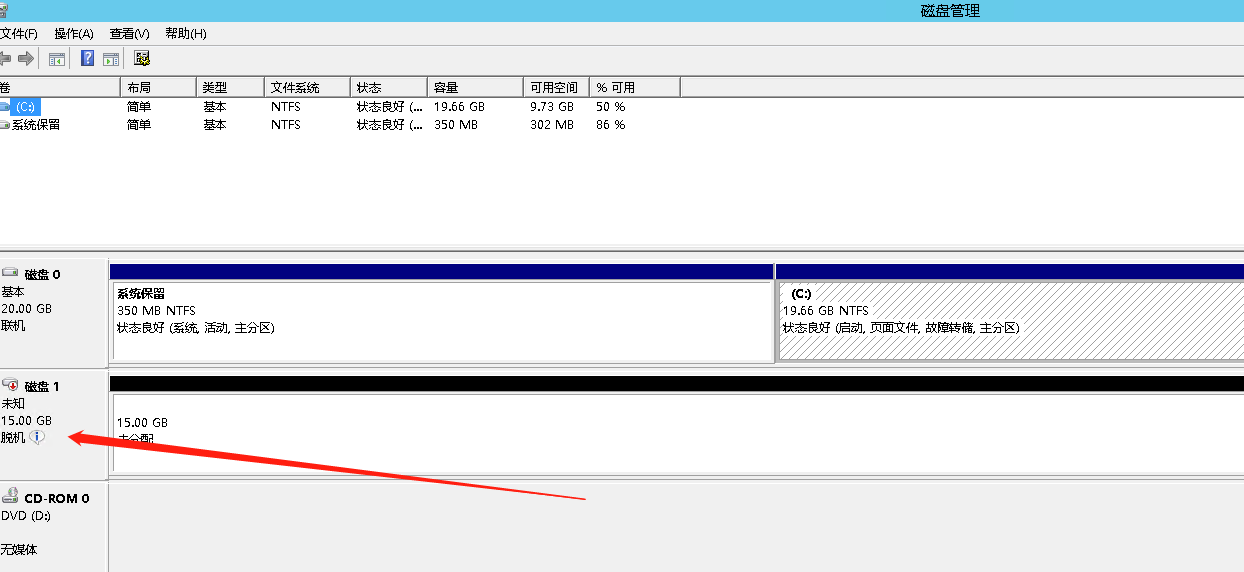Select the 系统保留 volume row in list
The height and width of the screenshot is (572, 1244).
pyautogui.click(x=35, y=125)
